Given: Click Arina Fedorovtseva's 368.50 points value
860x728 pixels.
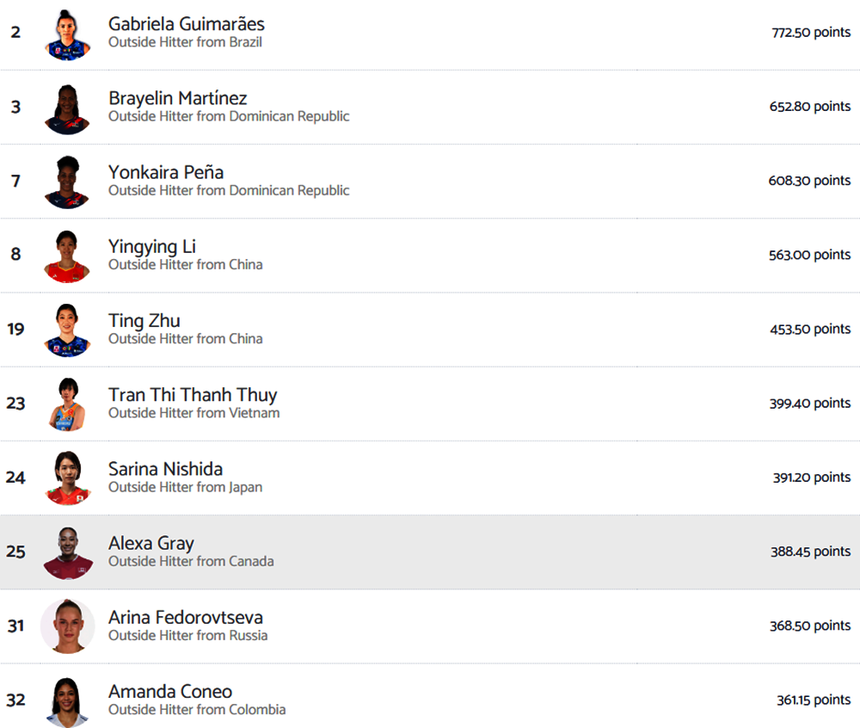Looking at the screenshot, I should click(809, 626).
